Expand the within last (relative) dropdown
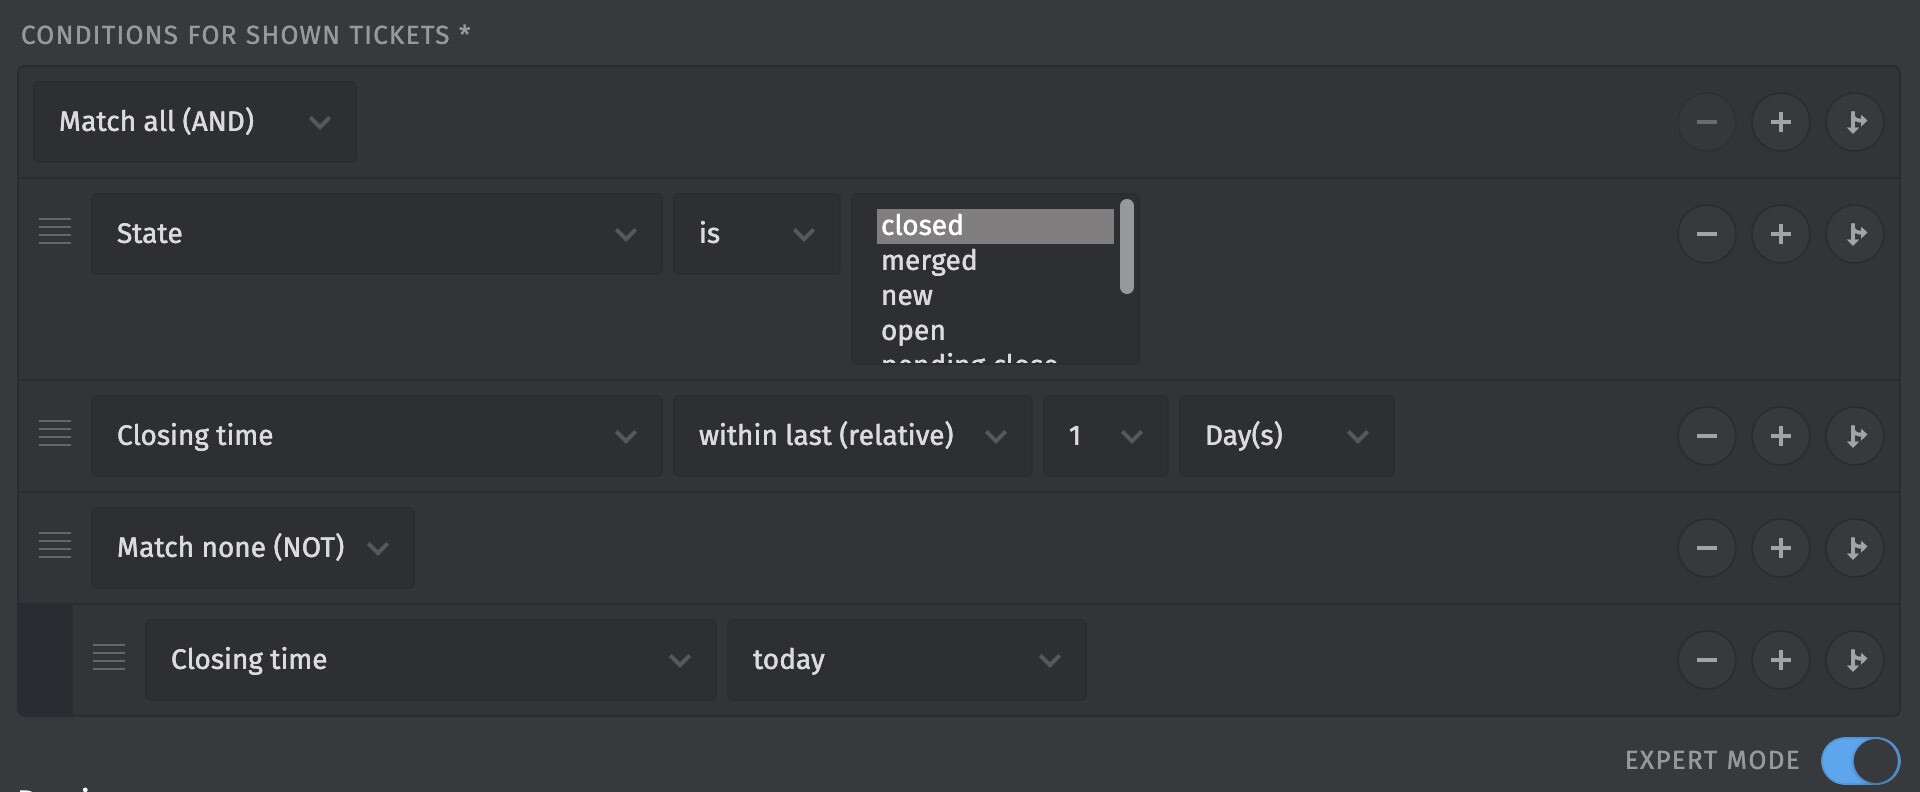This screenshot has height=792, width=1920. click(x=853, y=436)
